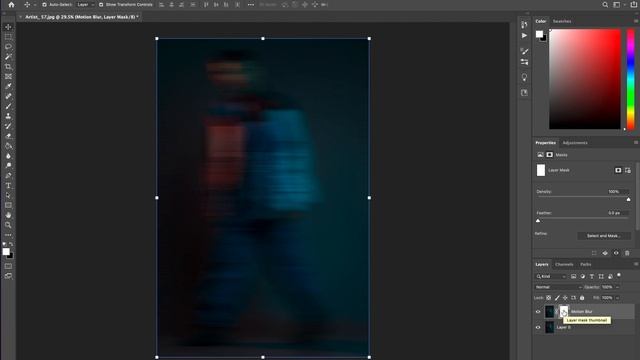640x360 pixels.
Task: Open the workspace switcher icon
Action: 616,5
